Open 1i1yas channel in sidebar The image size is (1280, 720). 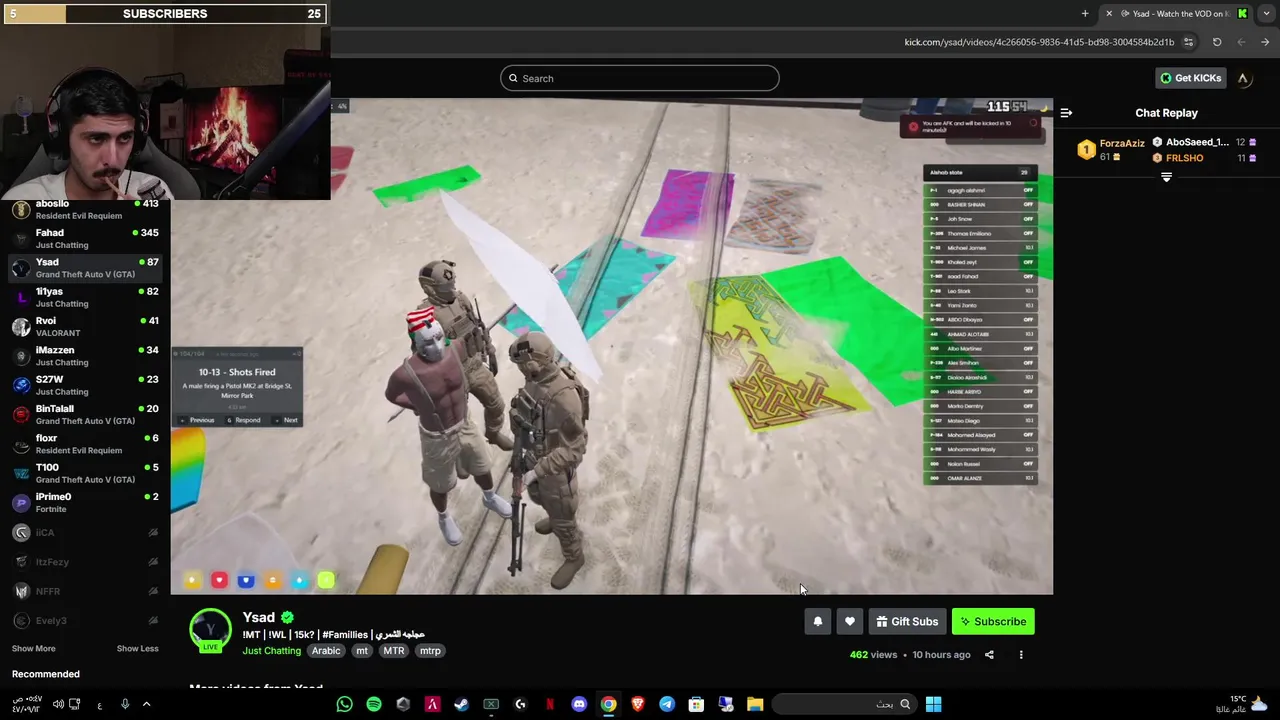(x=85, y=297)
